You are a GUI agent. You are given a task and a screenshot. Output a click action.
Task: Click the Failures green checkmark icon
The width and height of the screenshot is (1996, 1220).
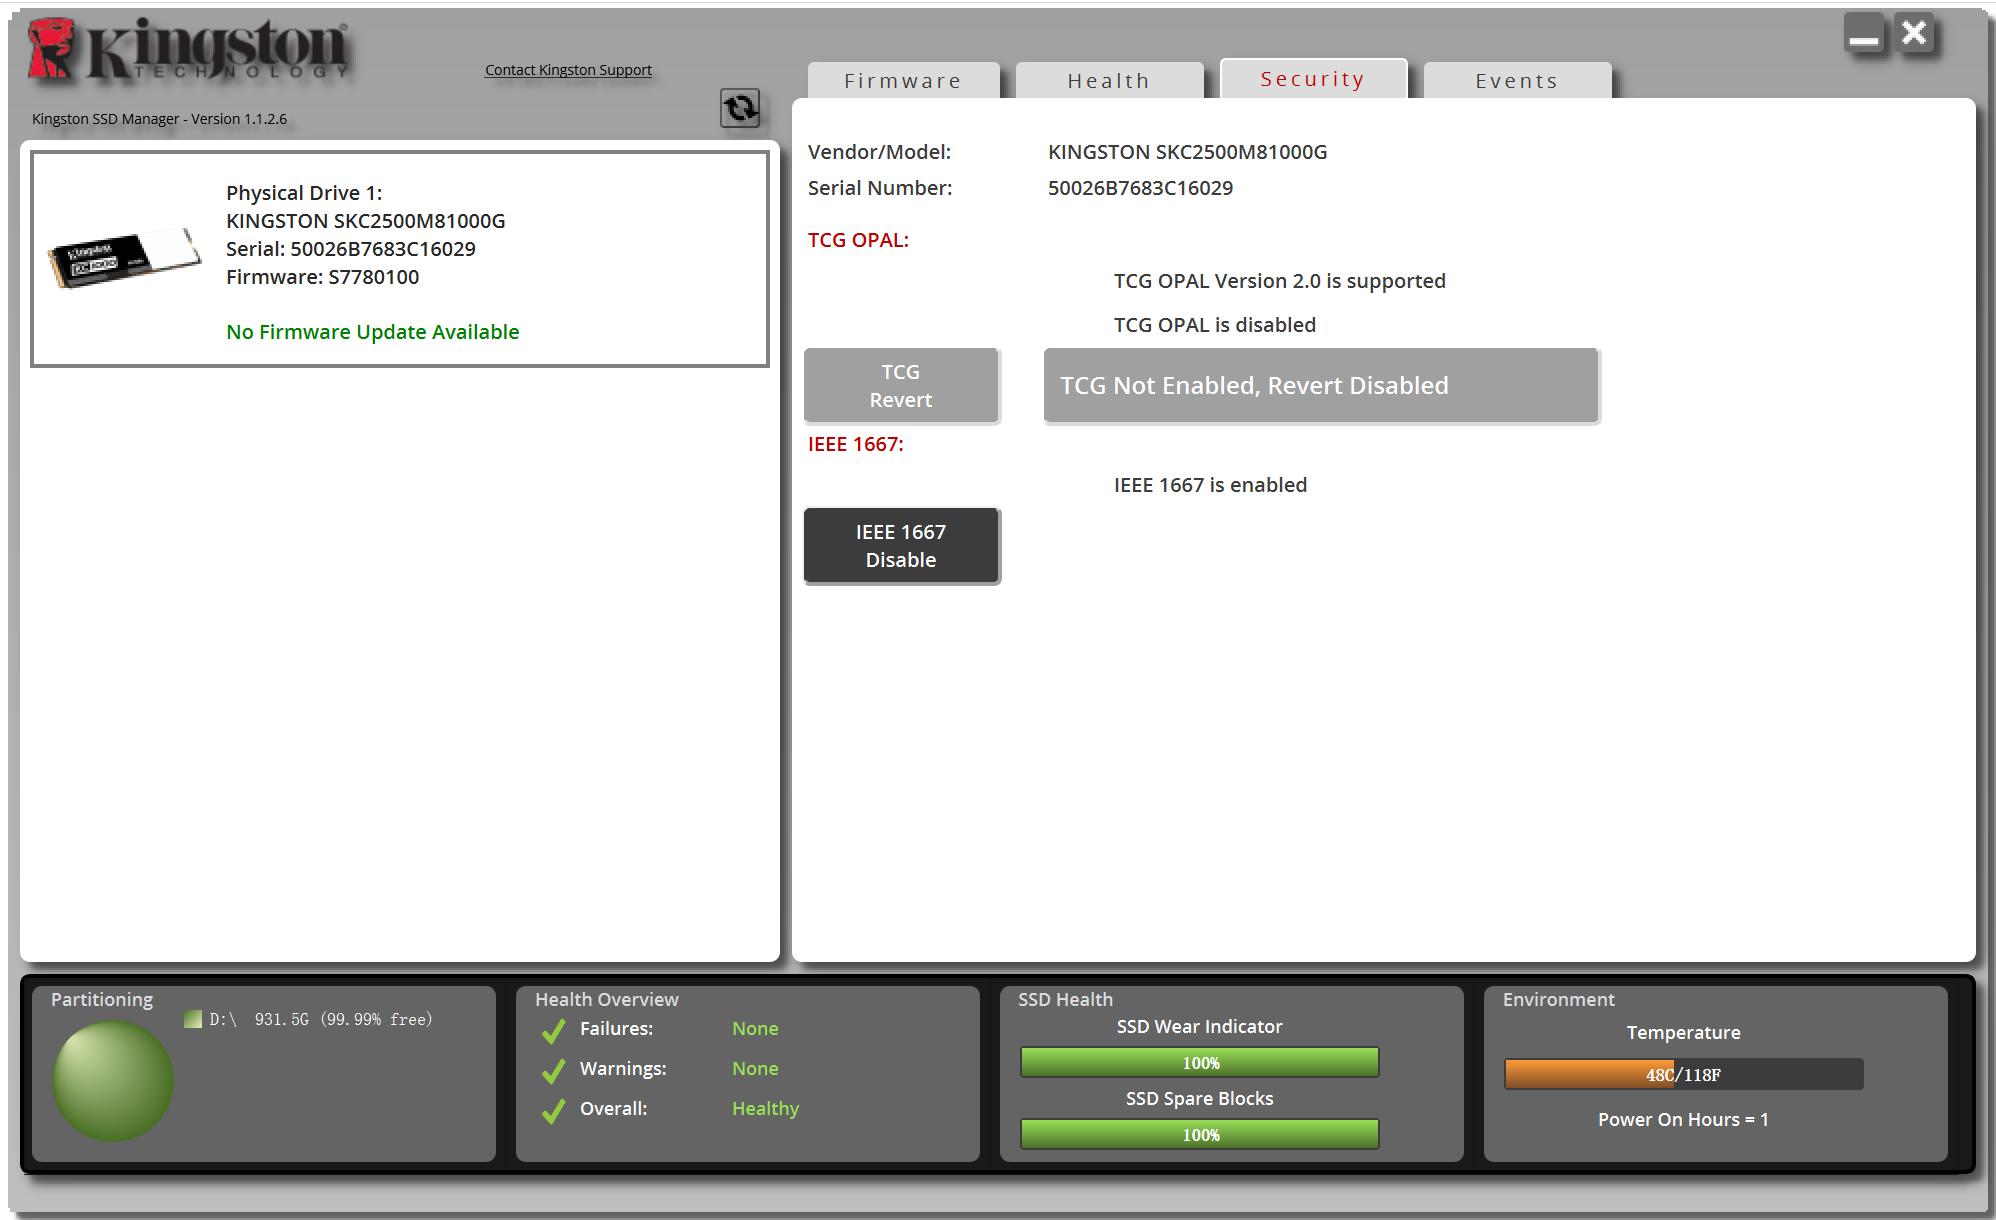pyautogui.click(x=553, y=1030)
